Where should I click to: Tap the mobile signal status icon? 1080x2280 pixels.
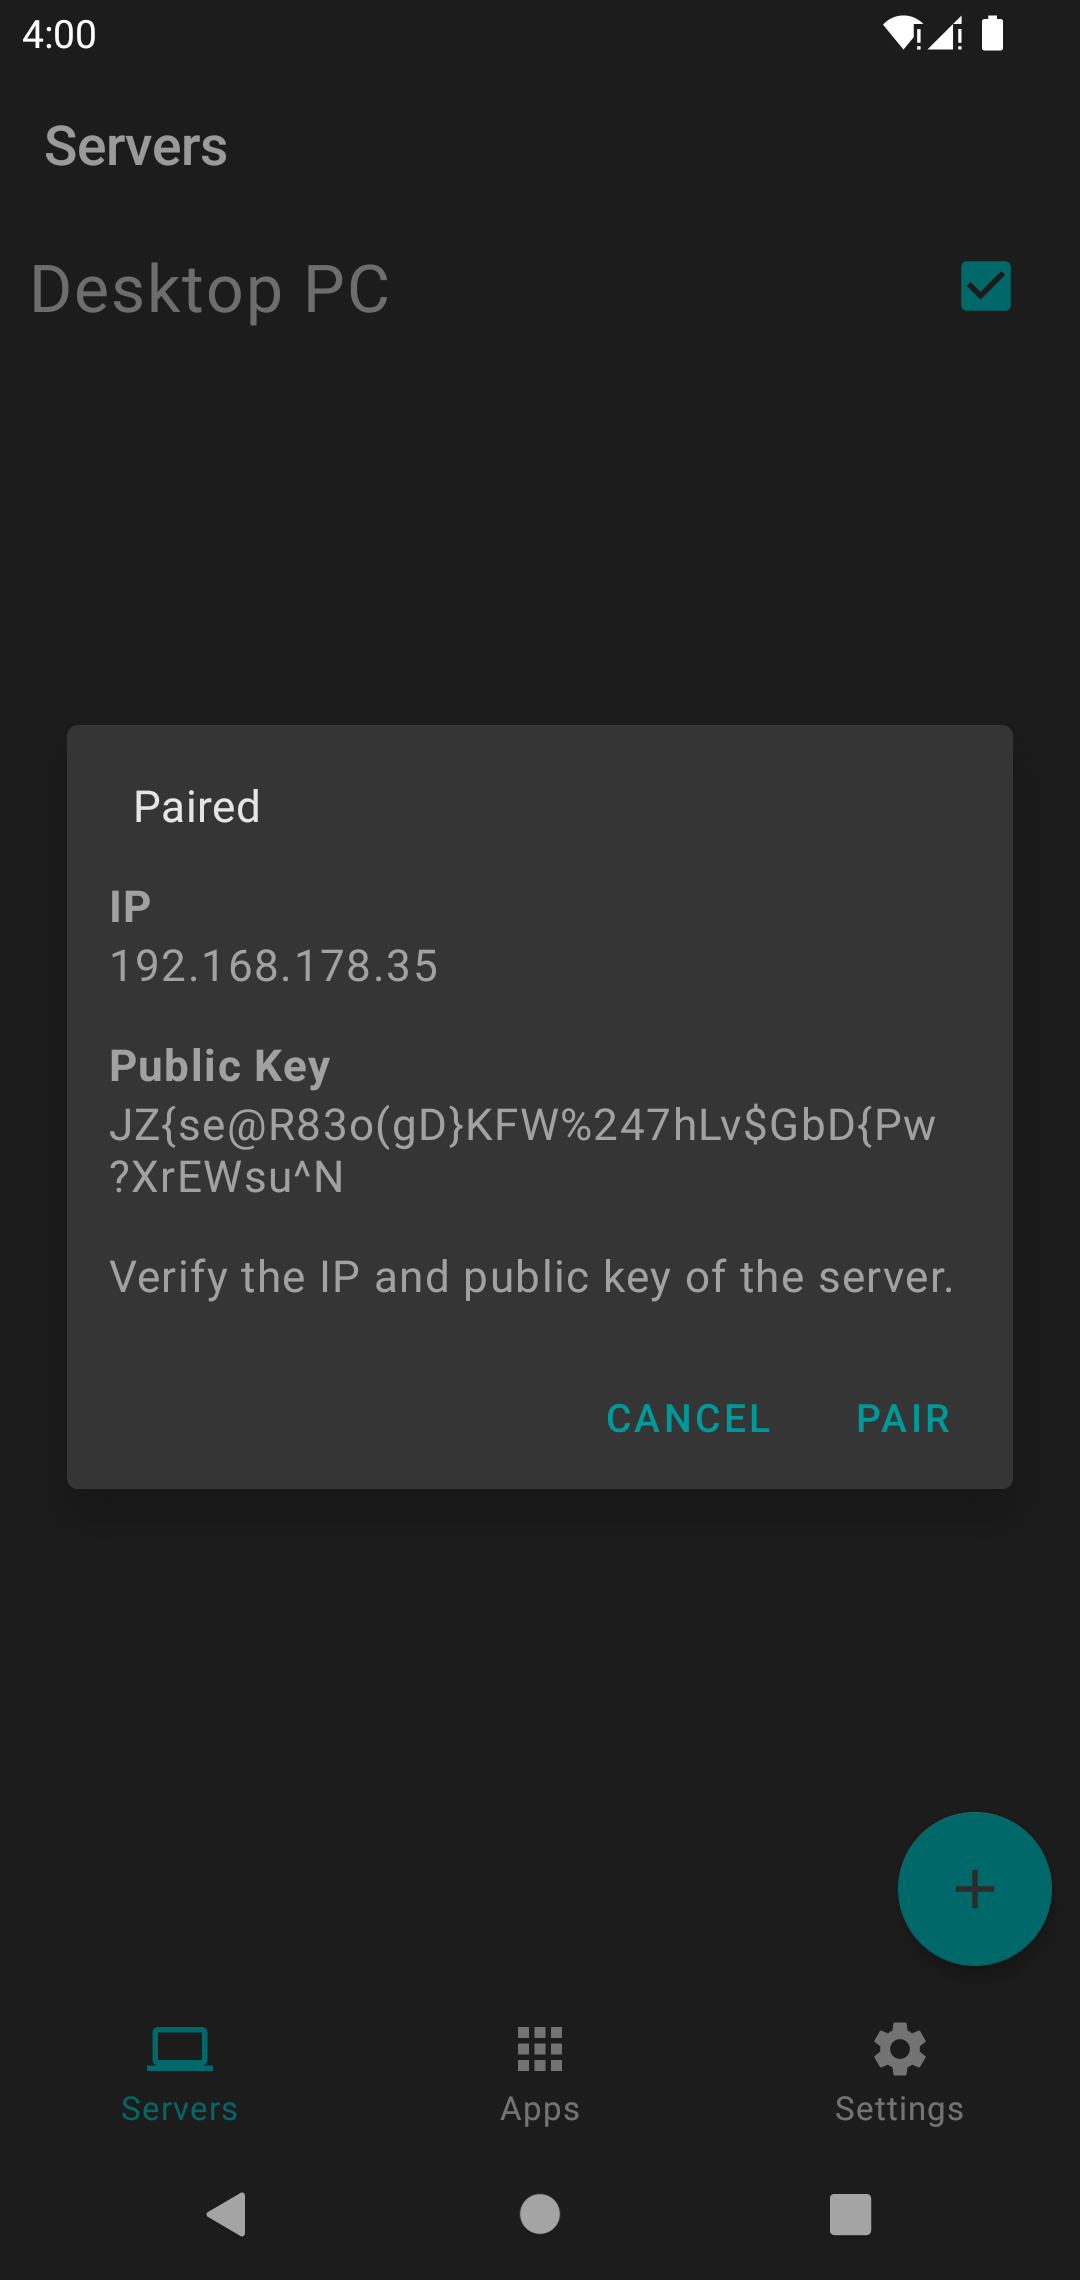click(x=946, y=34)
